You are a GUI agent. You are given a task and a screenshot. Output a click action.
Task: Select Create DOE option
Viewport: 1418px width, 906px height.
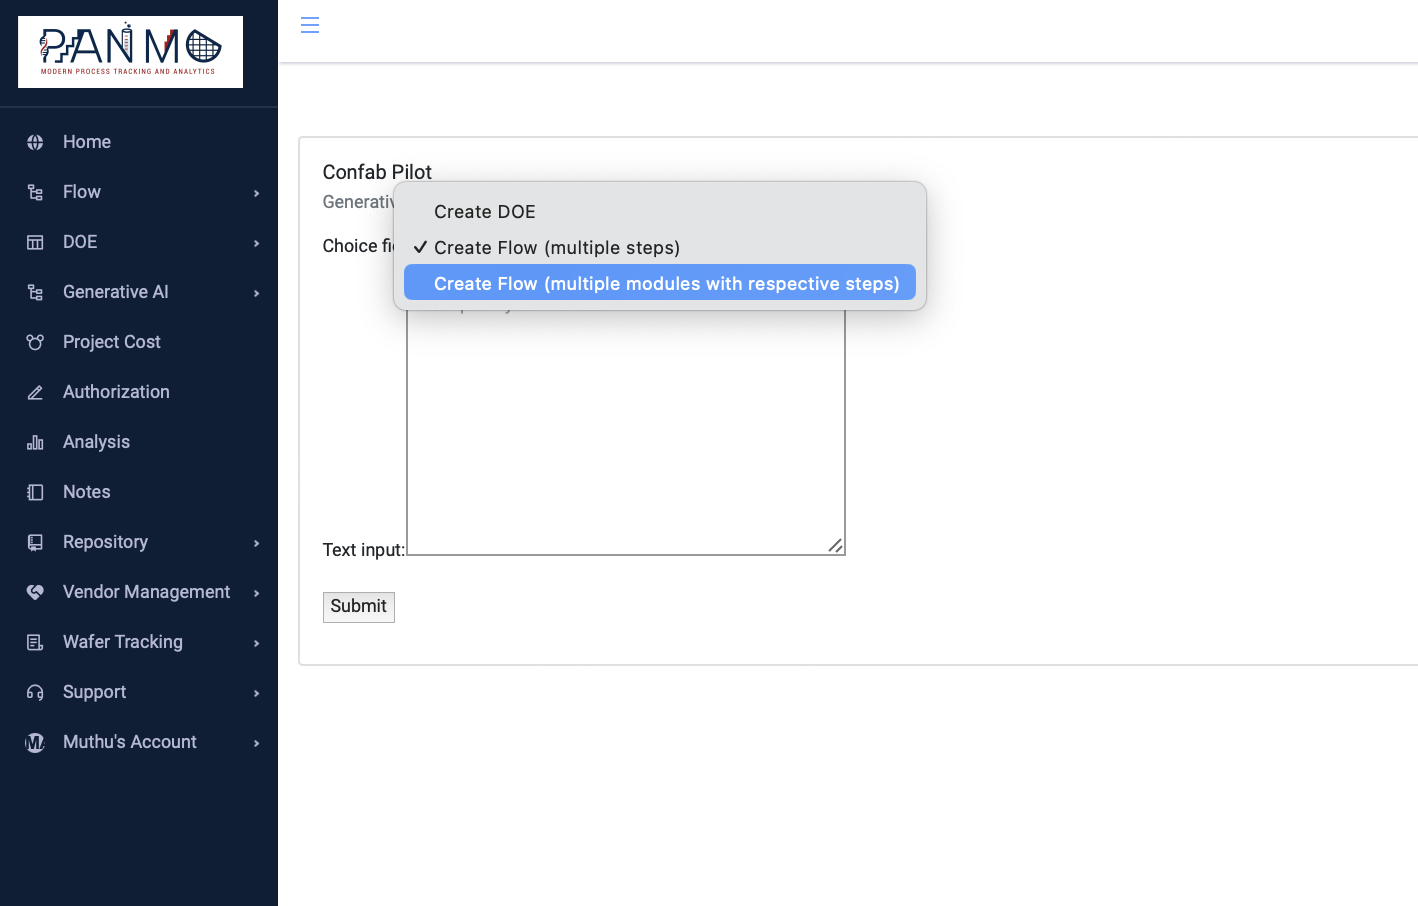click(x=660, y=212)
